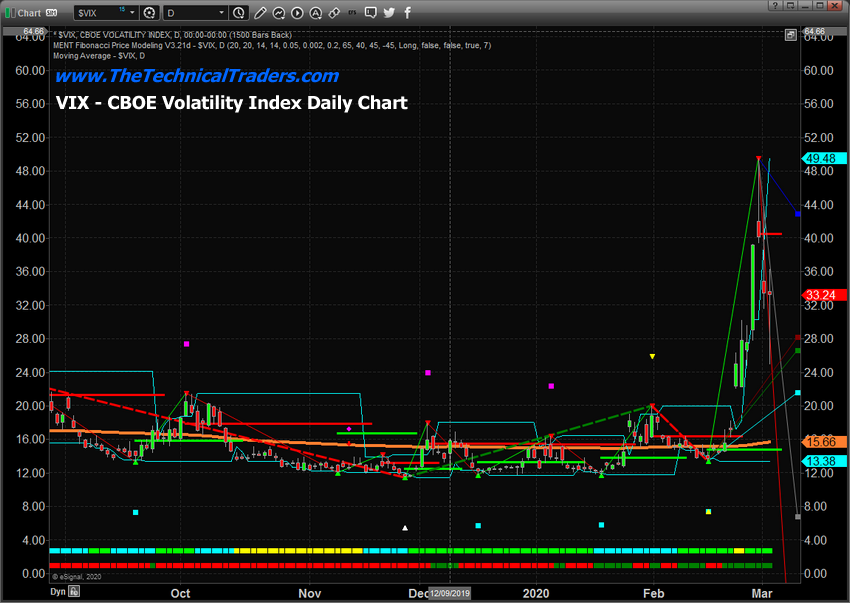Click the time templates clock icon
This screenshot has height=603, width=850.
click(238, 12)
